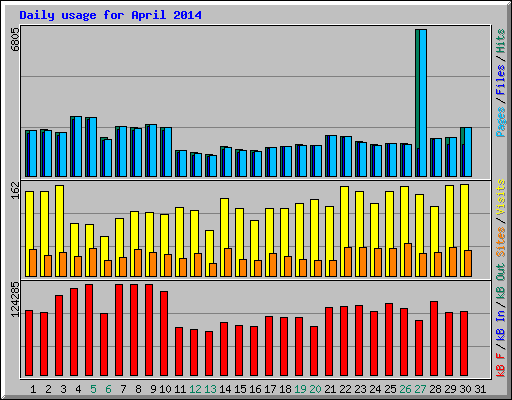Viewport: 512px width, 400px height.
Task: Click green weekend day label 19
Action: [300, 389]
